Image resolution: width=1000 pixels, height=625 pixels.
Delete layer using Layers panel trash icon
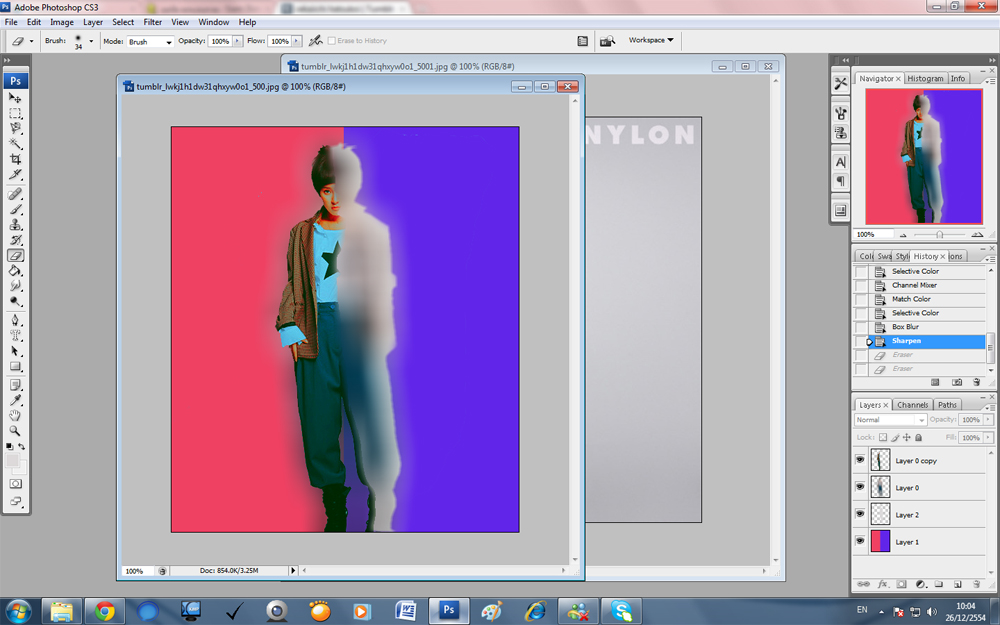(x=976, y=583)
